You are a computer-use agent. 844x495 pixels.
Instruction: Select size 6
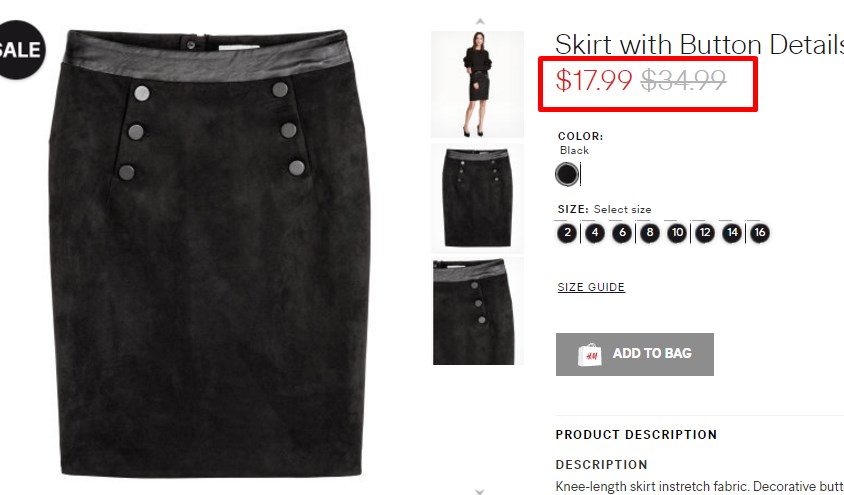622,233
